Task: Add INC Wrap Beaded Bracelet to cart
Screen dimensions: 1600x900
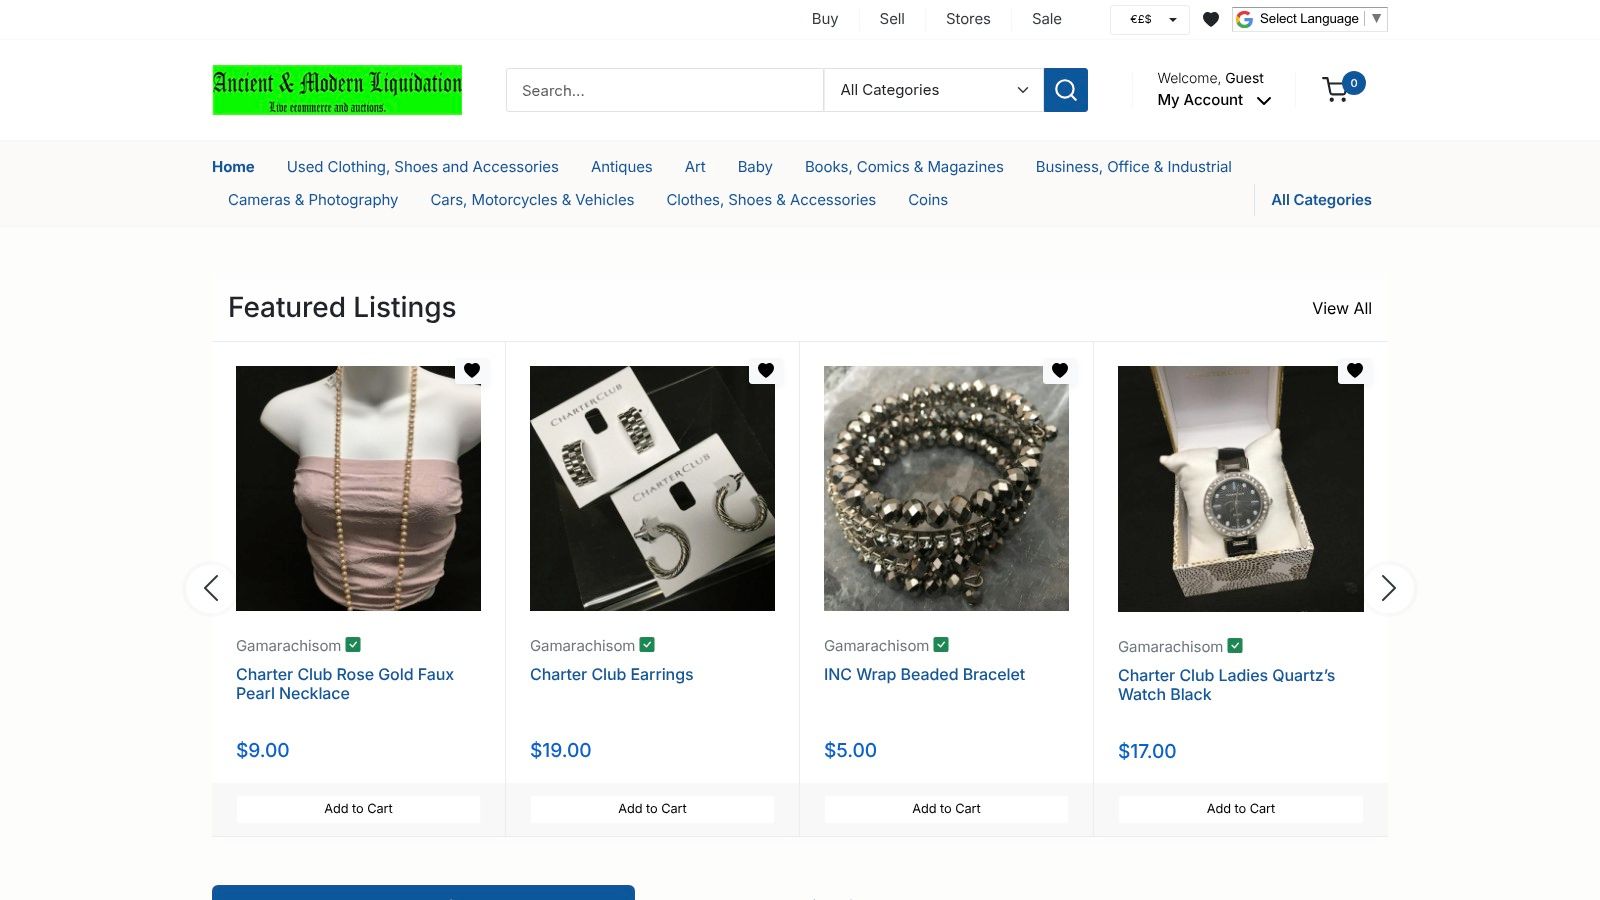Action: click(946, 809)
